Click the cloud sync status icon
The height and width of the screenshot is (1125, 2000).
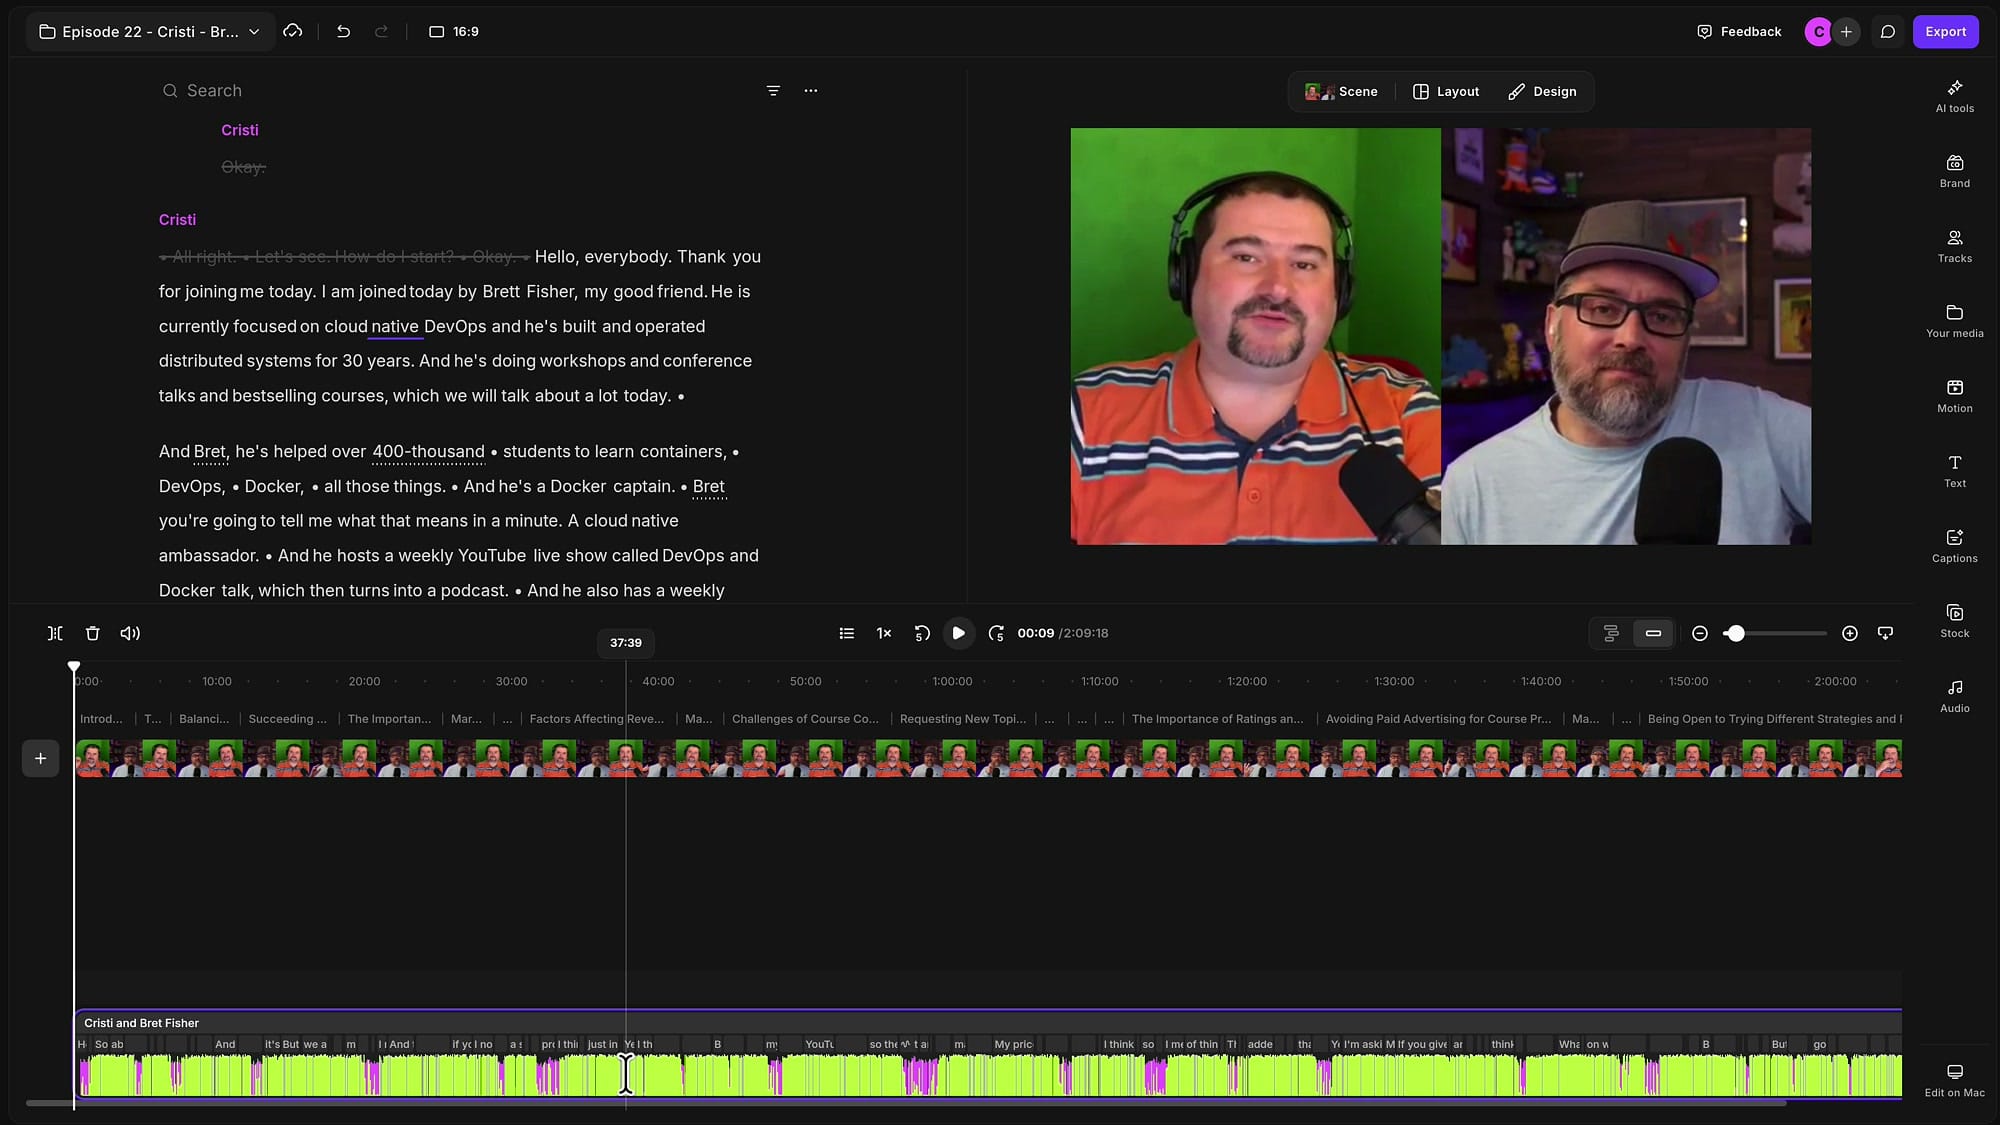point(293,32)
